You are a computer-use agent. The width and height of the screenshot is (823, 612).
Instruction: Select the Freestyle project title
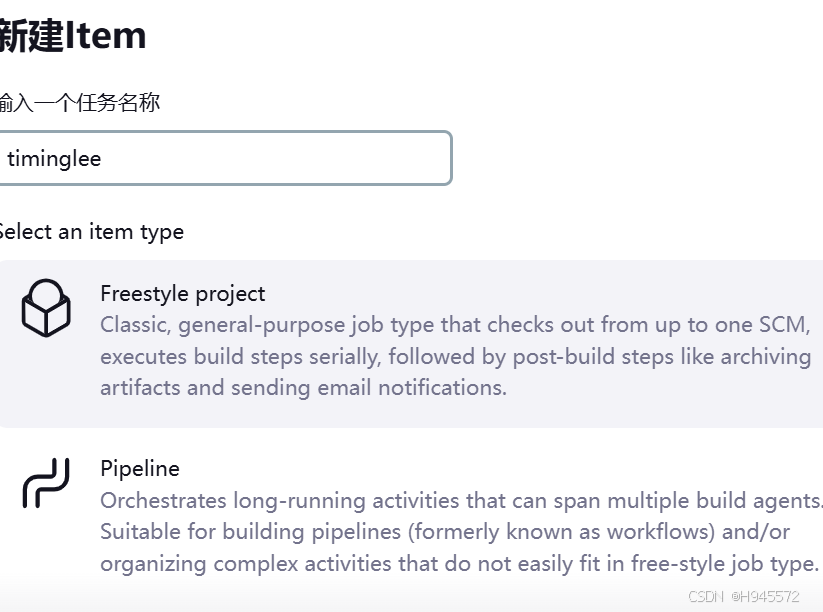pos(183,294)
